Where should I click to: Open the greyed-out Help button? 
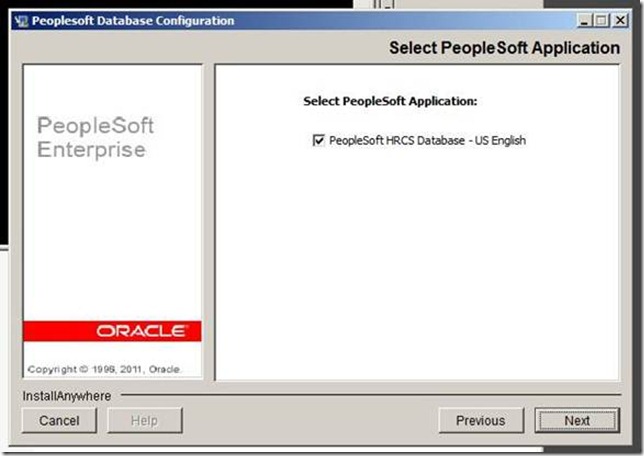pos(145,420)
